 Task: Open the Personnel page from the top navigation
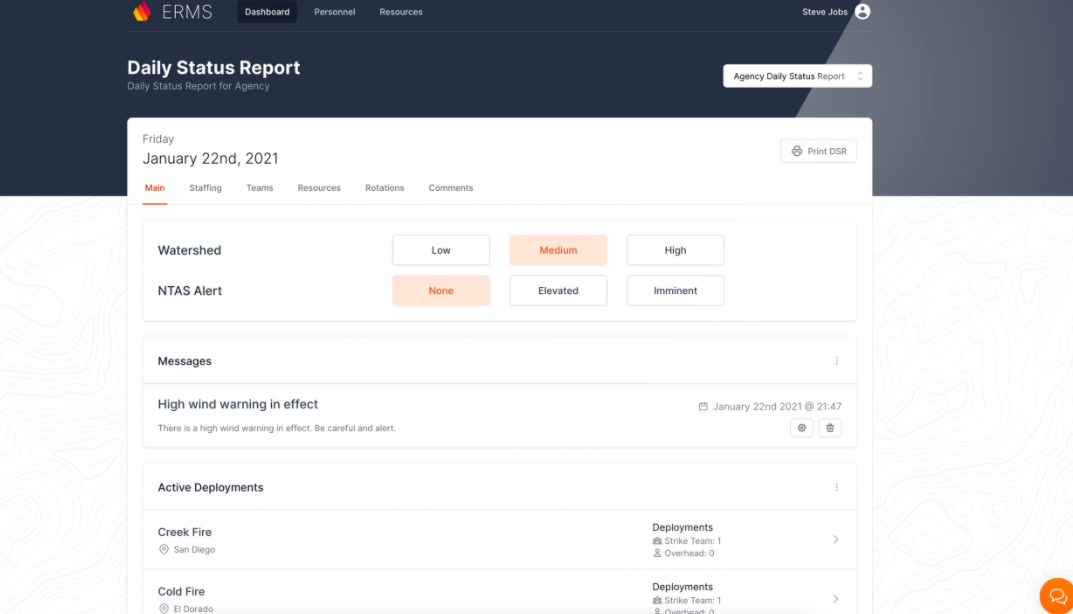(334, 11)
